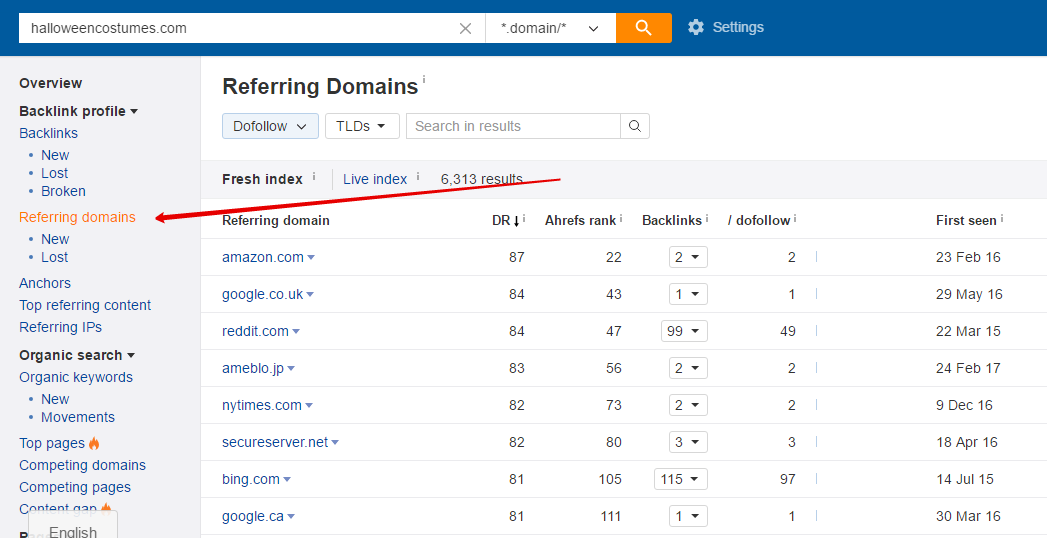1047x538 pixels.
Task: Switch to Fresh index tab
Action: 262,180
